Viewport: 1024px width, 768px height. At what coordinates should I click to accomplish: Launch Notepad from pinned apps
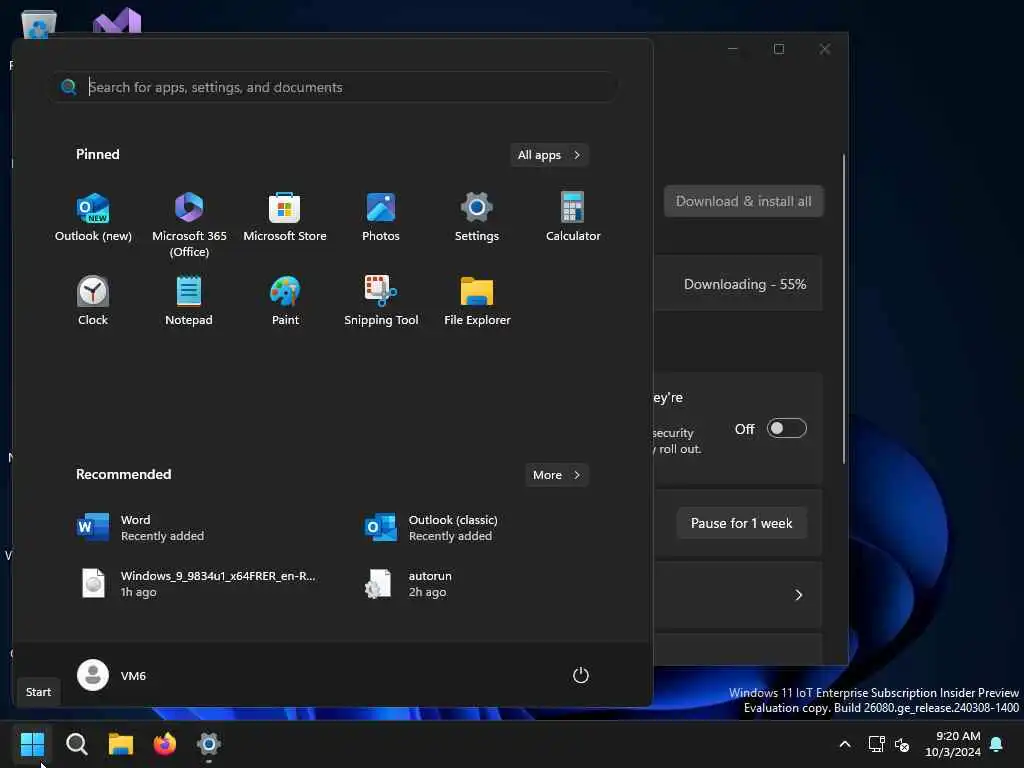point(189,302)
